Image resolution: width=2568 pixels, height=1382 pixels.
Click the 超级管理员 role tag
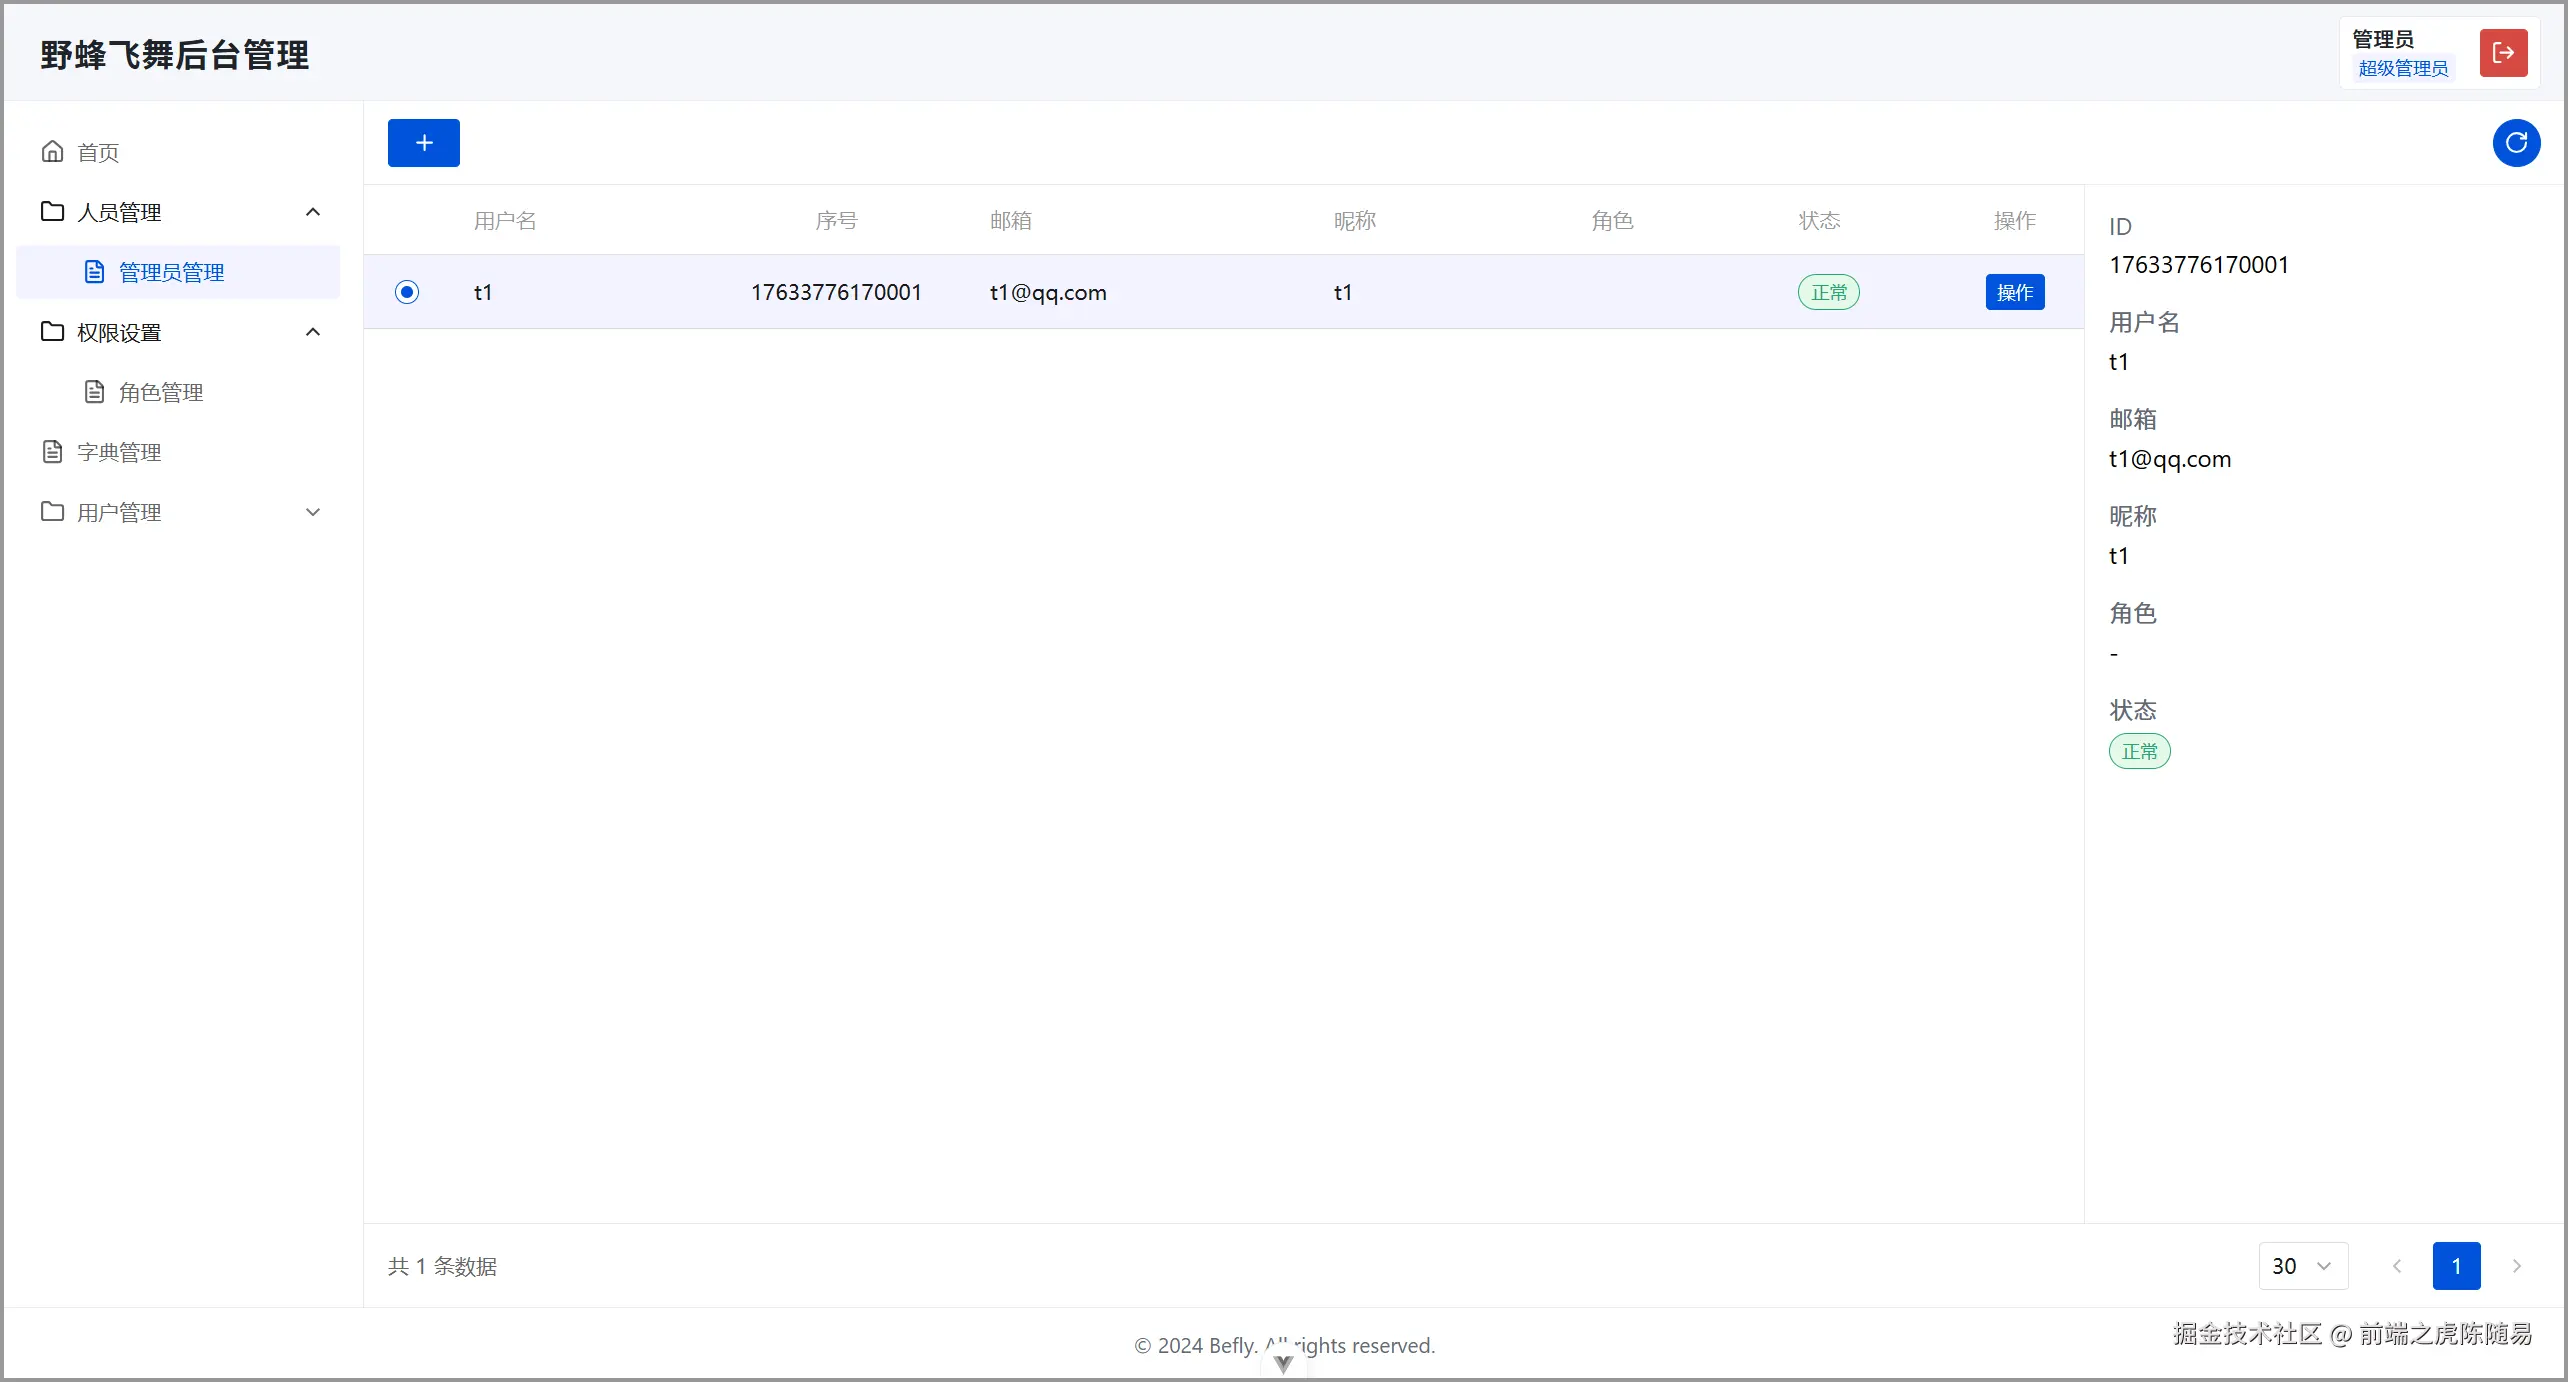[x=2403, y=69]
